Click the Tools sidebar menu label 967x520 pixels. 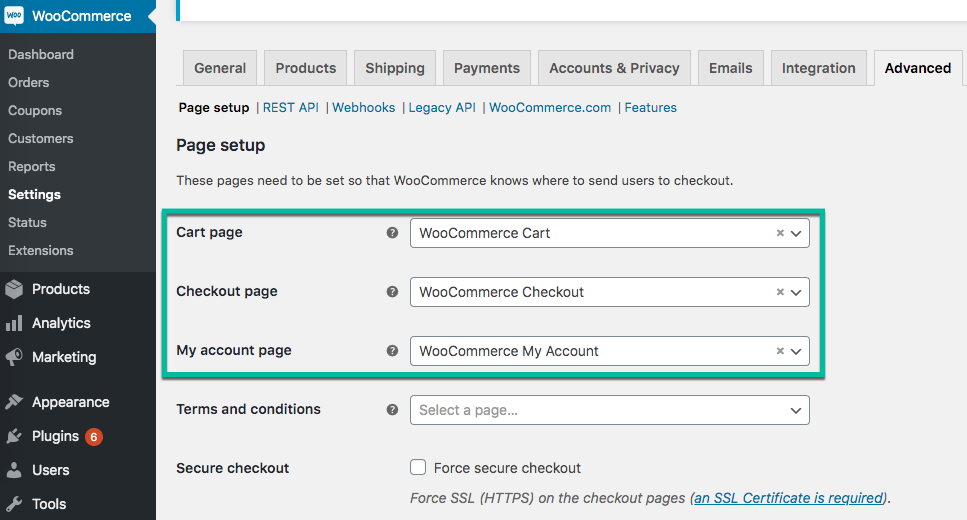pyautogui.click(x=49, y=504)
